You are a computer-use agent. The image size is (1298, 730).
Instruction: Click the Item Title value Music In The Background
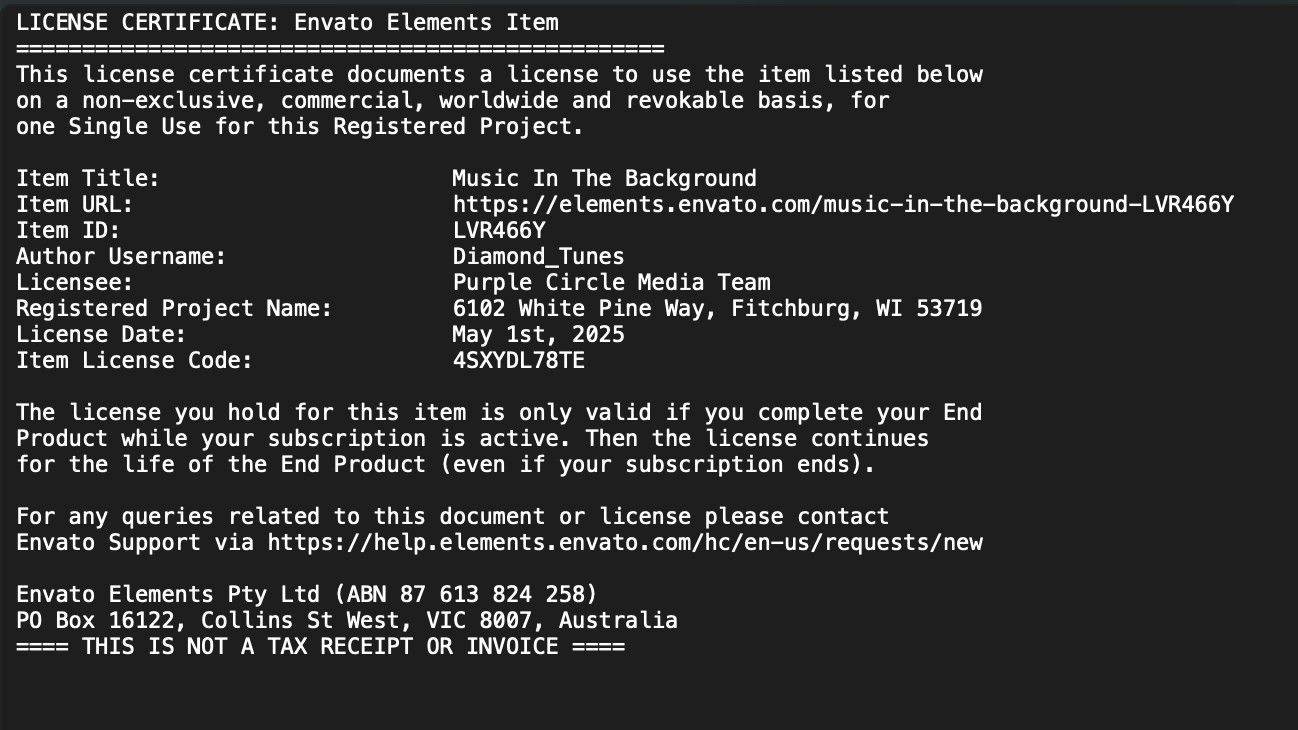tap(604, 179)
